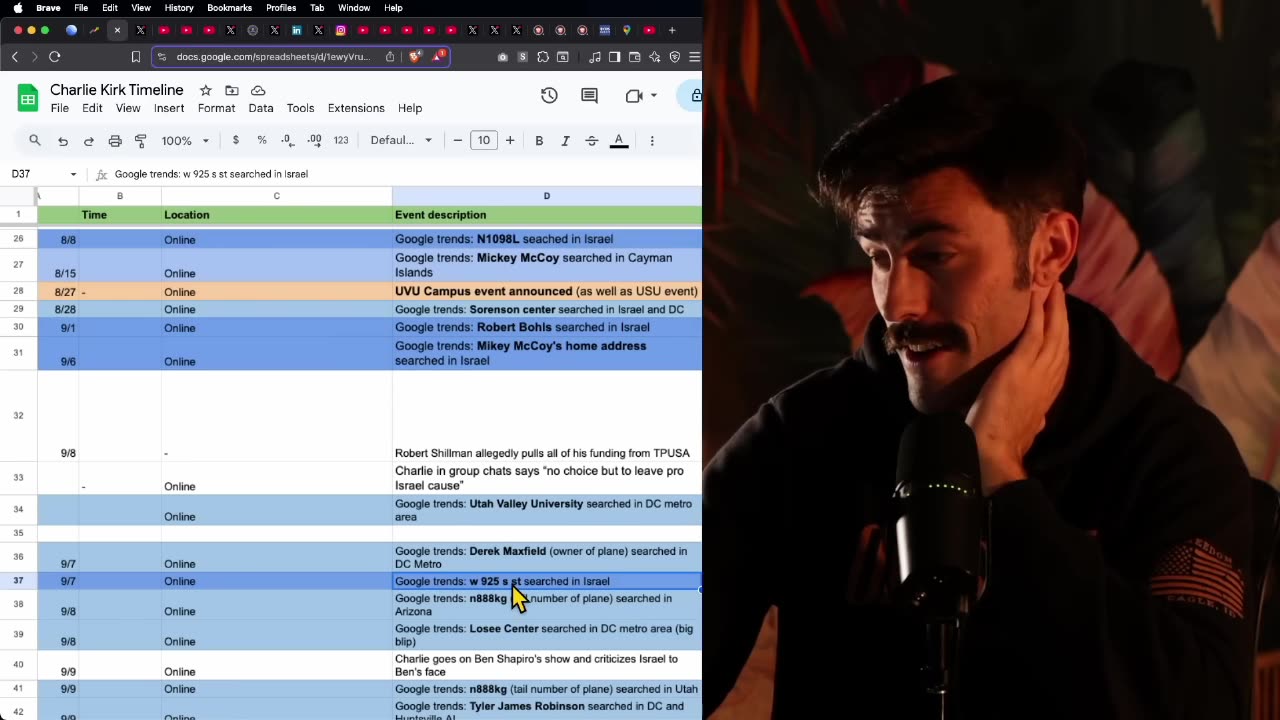Format cells as percent
The image size is (1280, 720).
coord(262,140)
